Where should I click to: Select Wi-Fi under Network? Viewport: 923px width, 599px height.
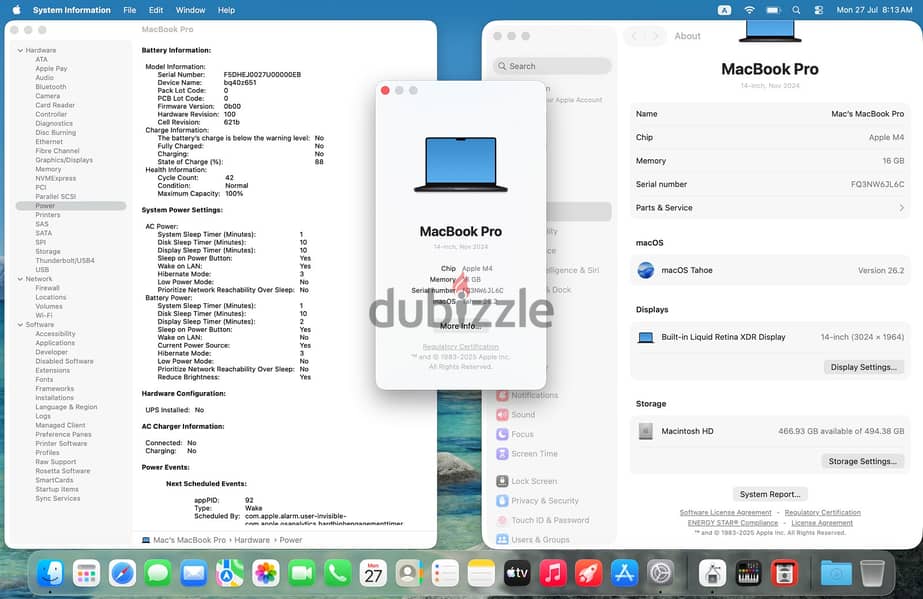(44, 315)
